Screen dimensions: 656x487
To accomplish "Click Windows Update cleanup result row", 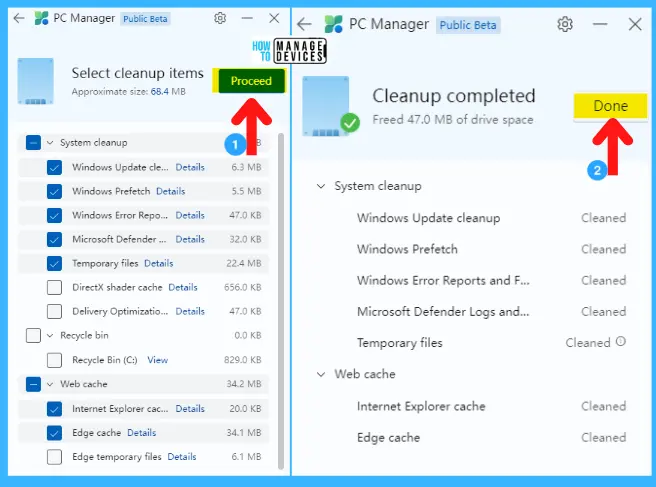I will pyautogui.click(x=491, y=218).
